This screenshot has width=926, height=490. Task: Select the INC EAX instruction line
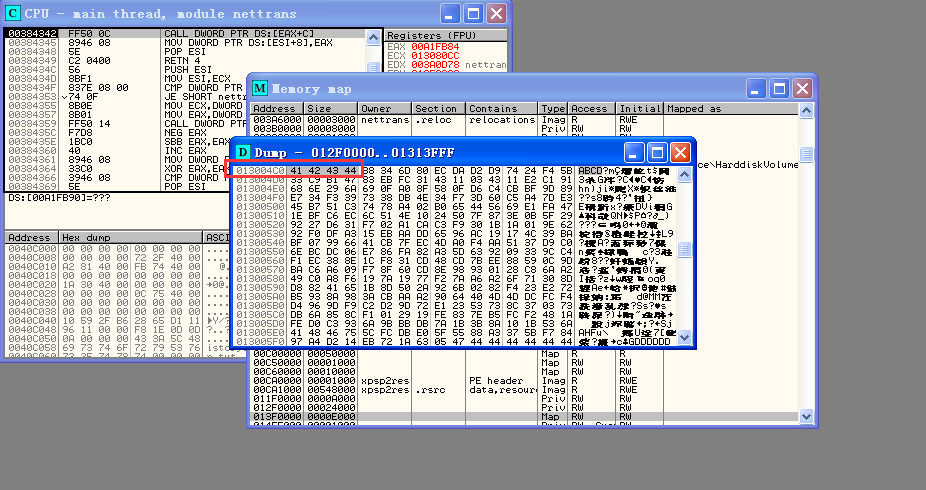(x=118, y=151)
